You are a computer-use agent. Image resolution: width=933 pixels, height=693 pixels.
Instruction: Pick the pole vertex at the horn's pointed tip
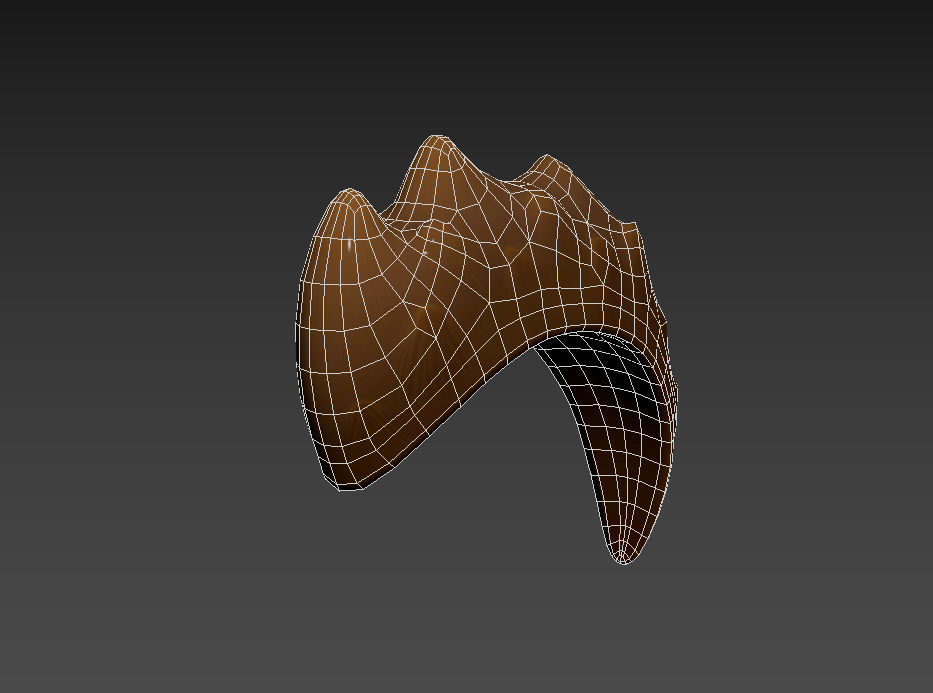pyautogui.click(x=623, y=560)
